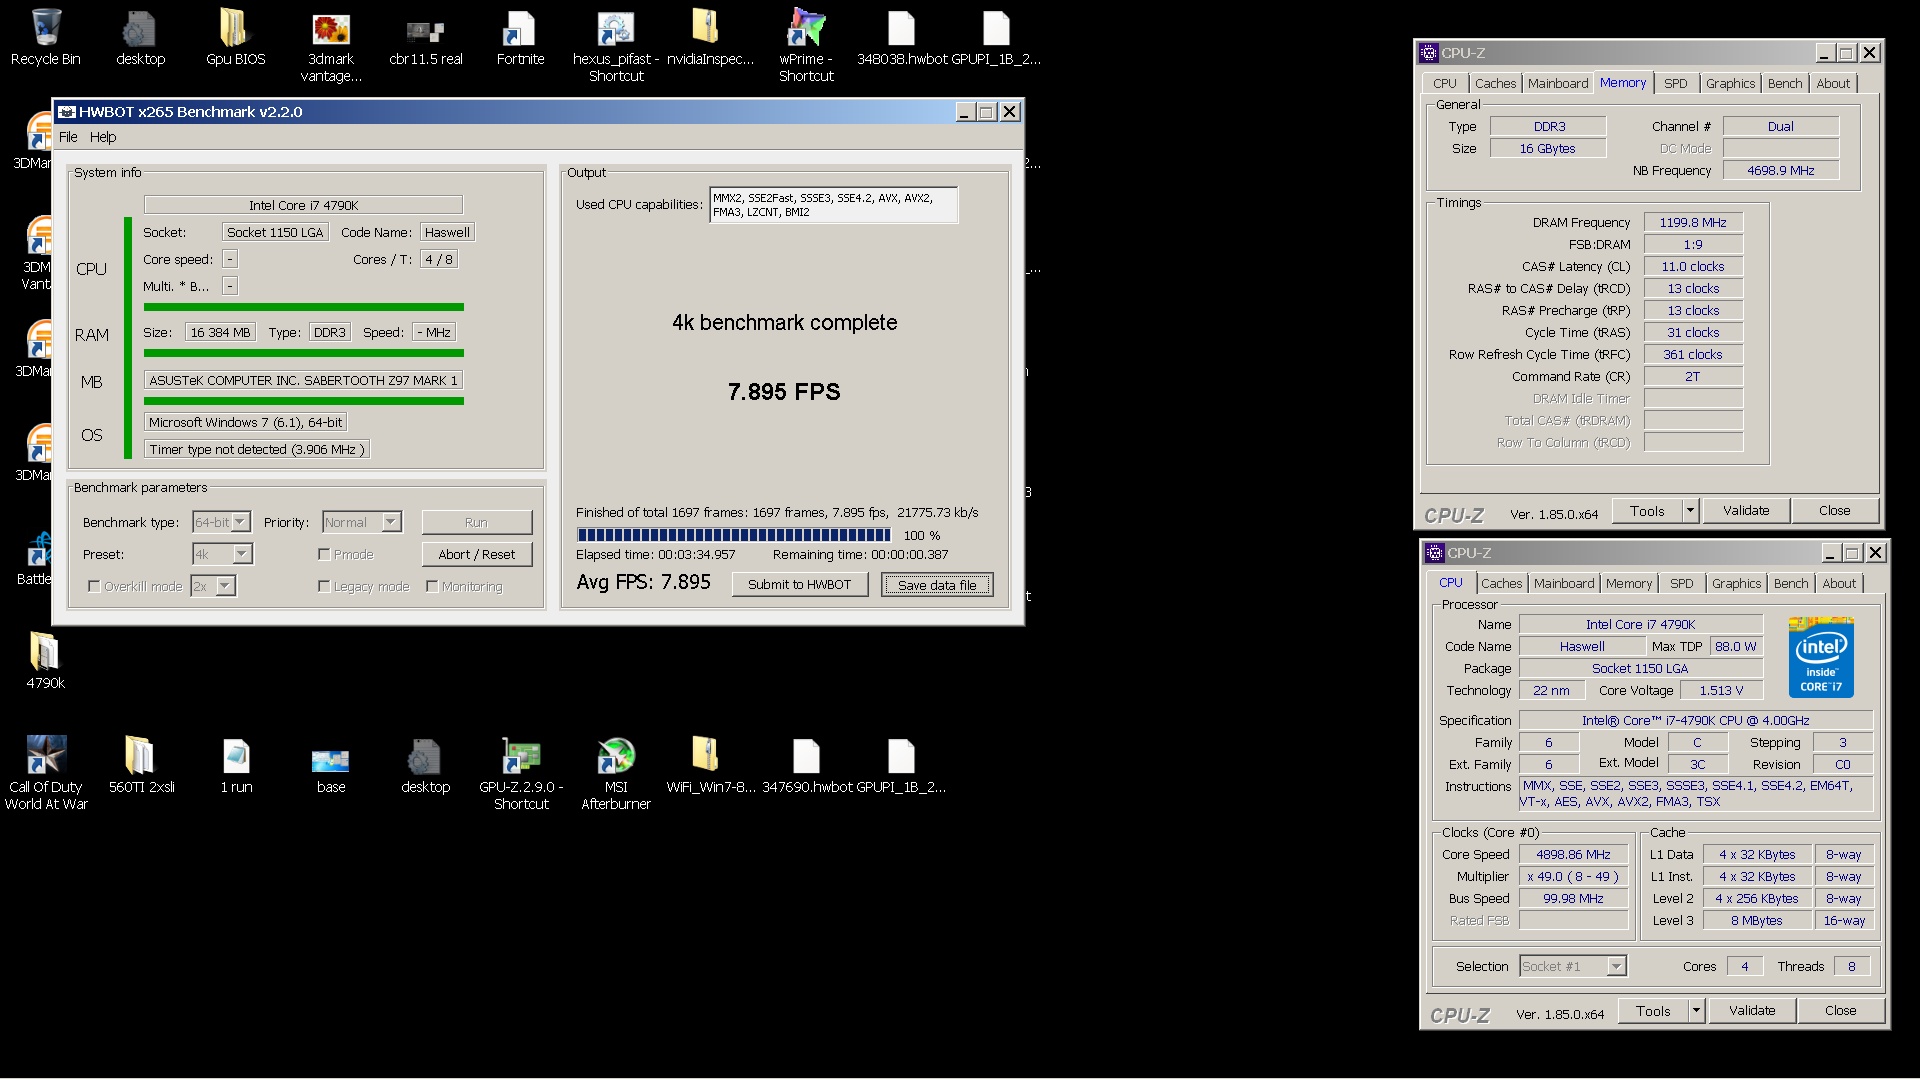Switch to Mainboard tab in lower CPU-Z
The image size is (1920, 1080).
[x=1564, y=584]
